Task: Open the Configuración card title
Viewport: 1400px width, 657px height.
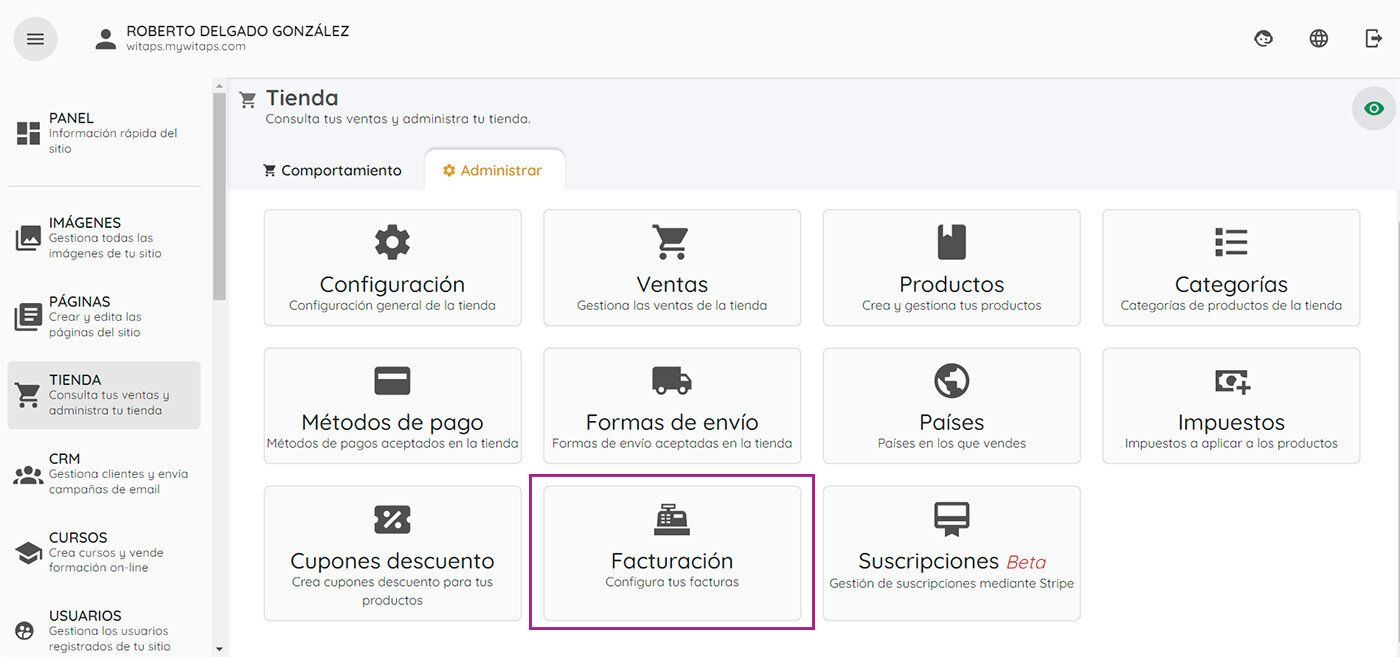Action: tap(392, 284)
